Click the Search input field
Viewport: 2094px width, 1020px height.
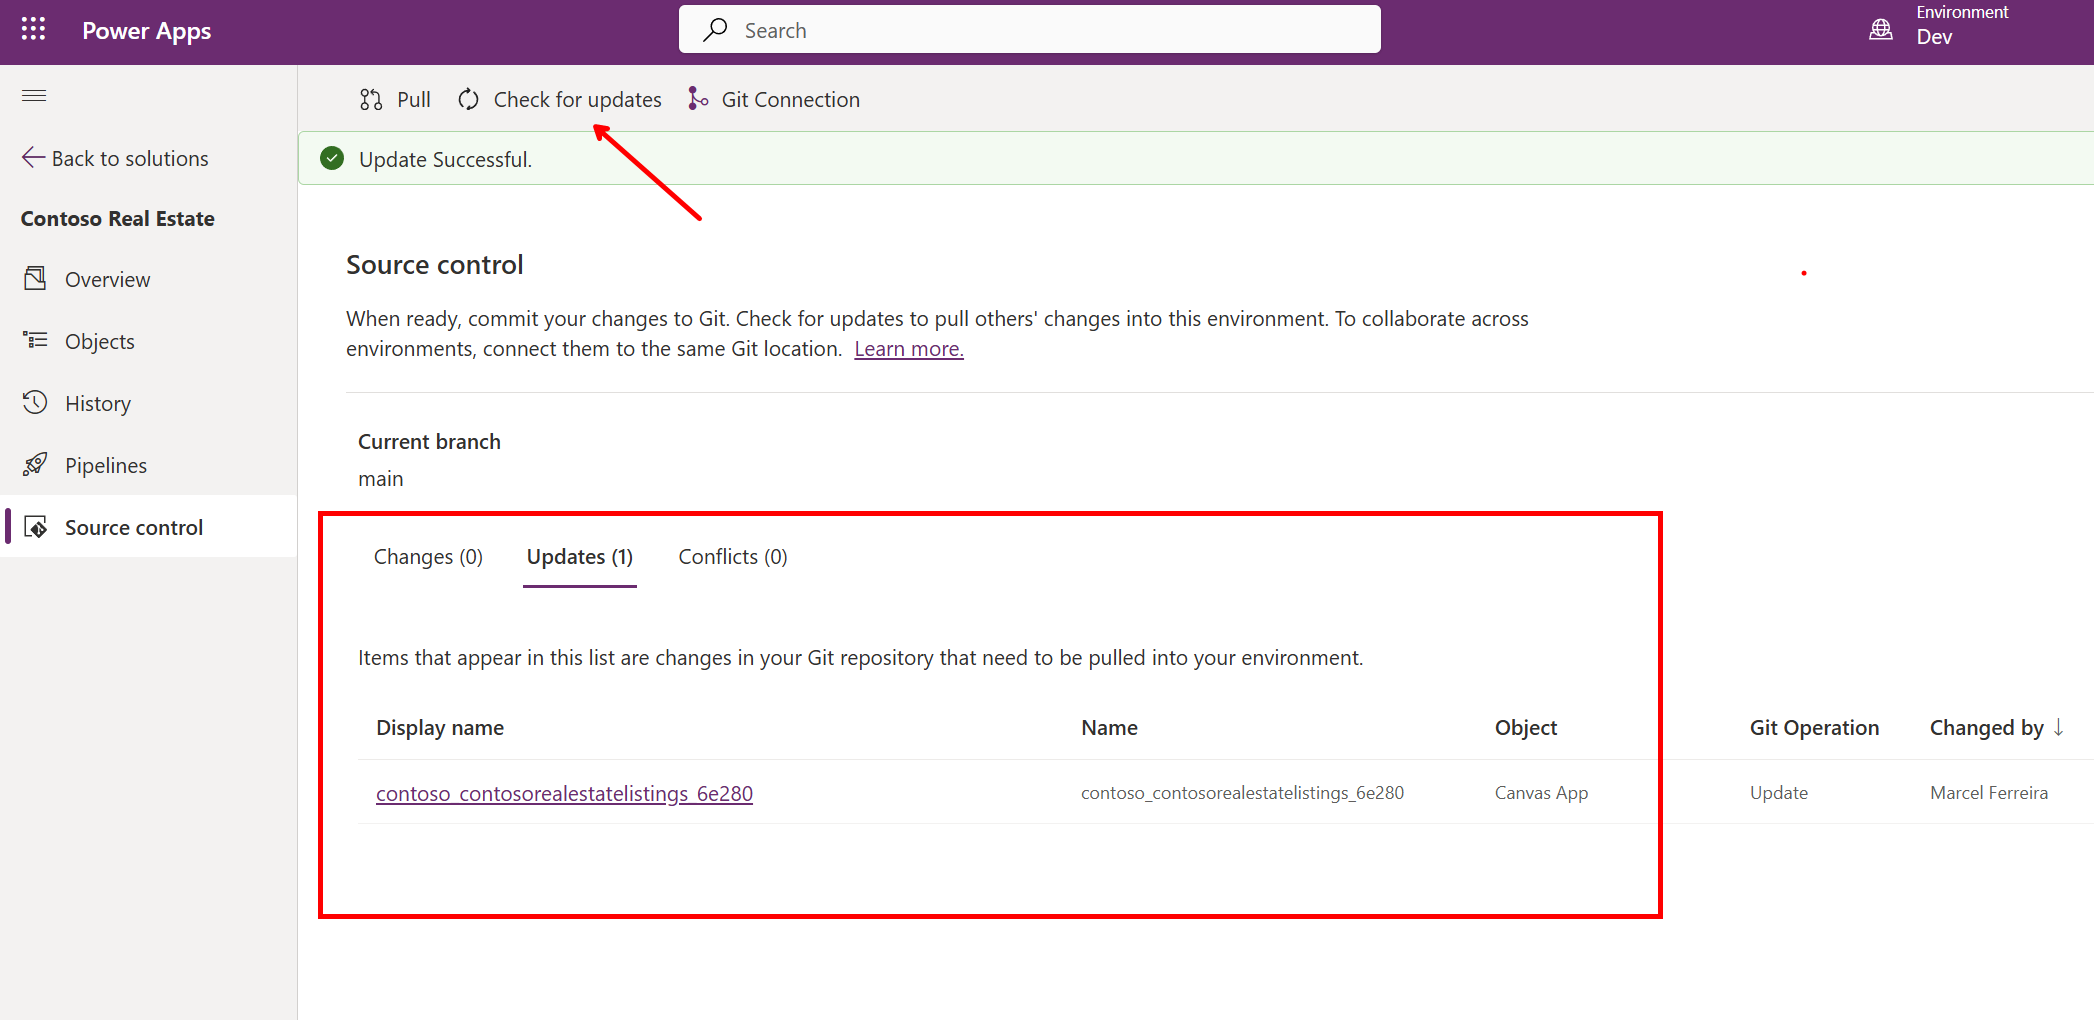point(1030,30)
